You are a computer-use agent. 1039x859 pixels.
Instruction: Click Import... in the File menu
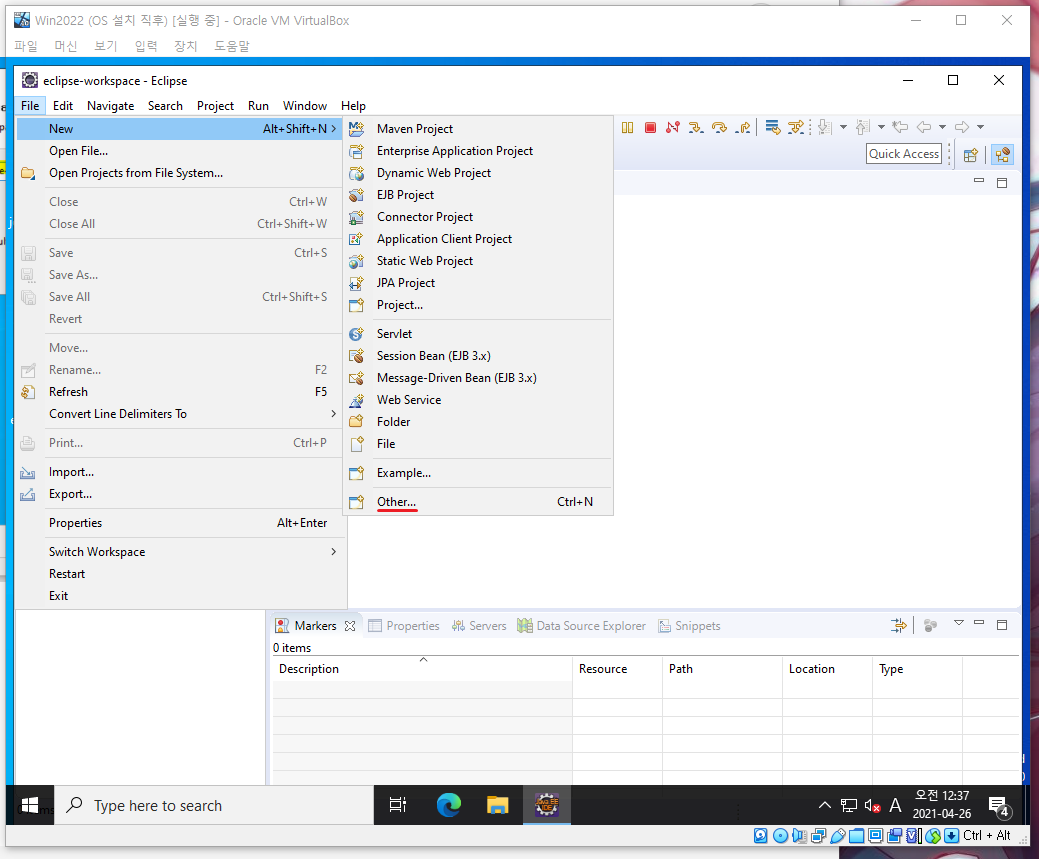[180, 472]
